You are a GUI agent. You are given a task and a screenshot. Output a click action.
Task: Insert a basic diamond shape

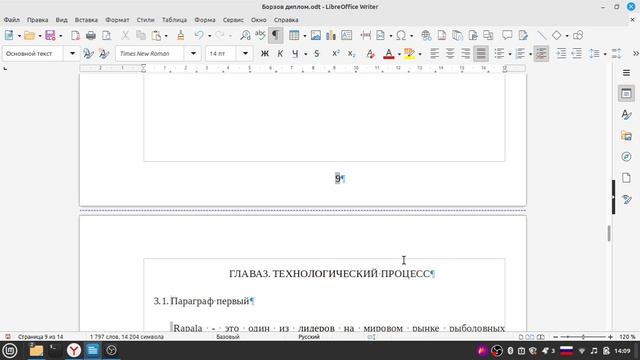coord(556,36)
